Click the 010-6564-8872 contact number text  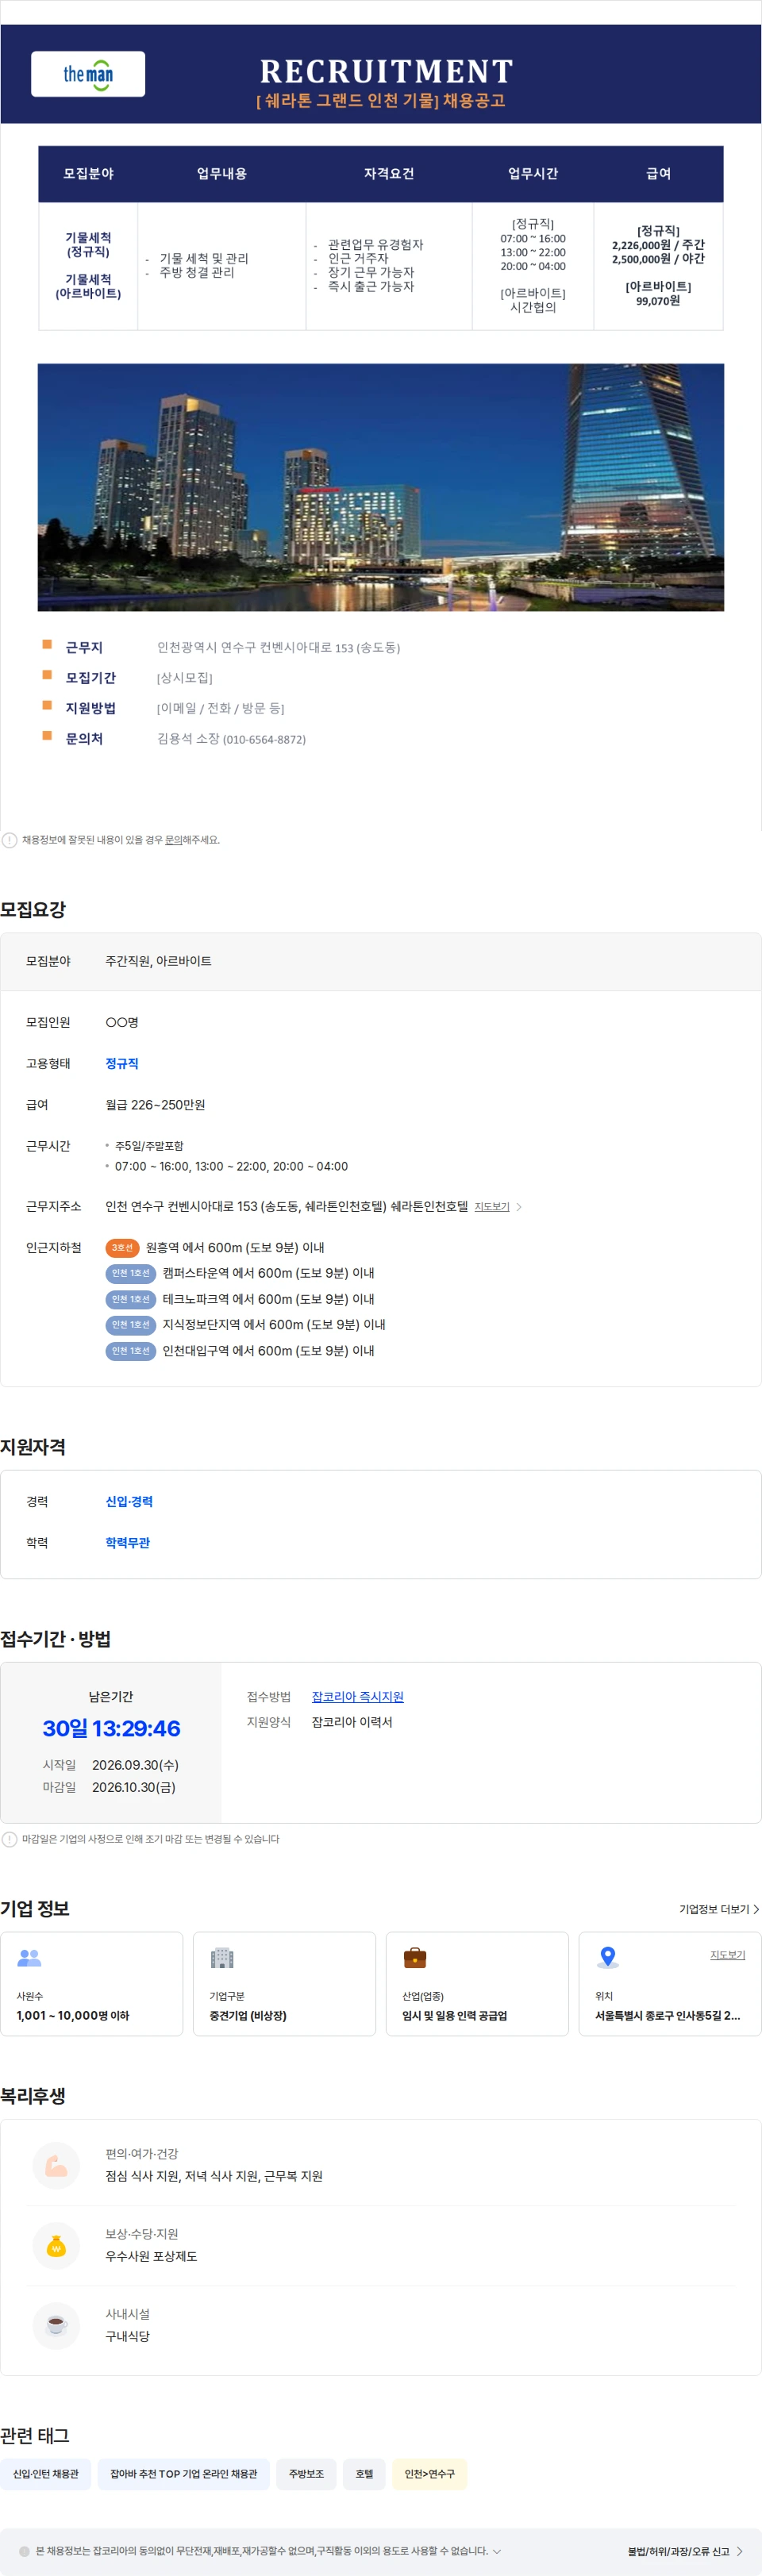[264, 739]
